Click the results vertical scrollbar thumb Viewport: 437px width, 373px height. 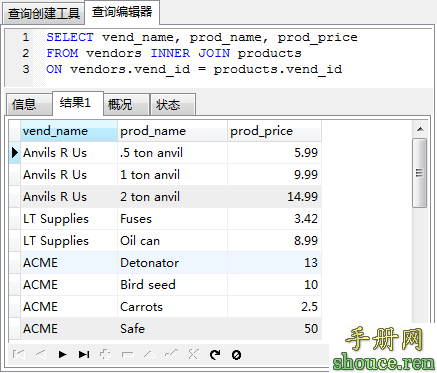coord(419,173)
